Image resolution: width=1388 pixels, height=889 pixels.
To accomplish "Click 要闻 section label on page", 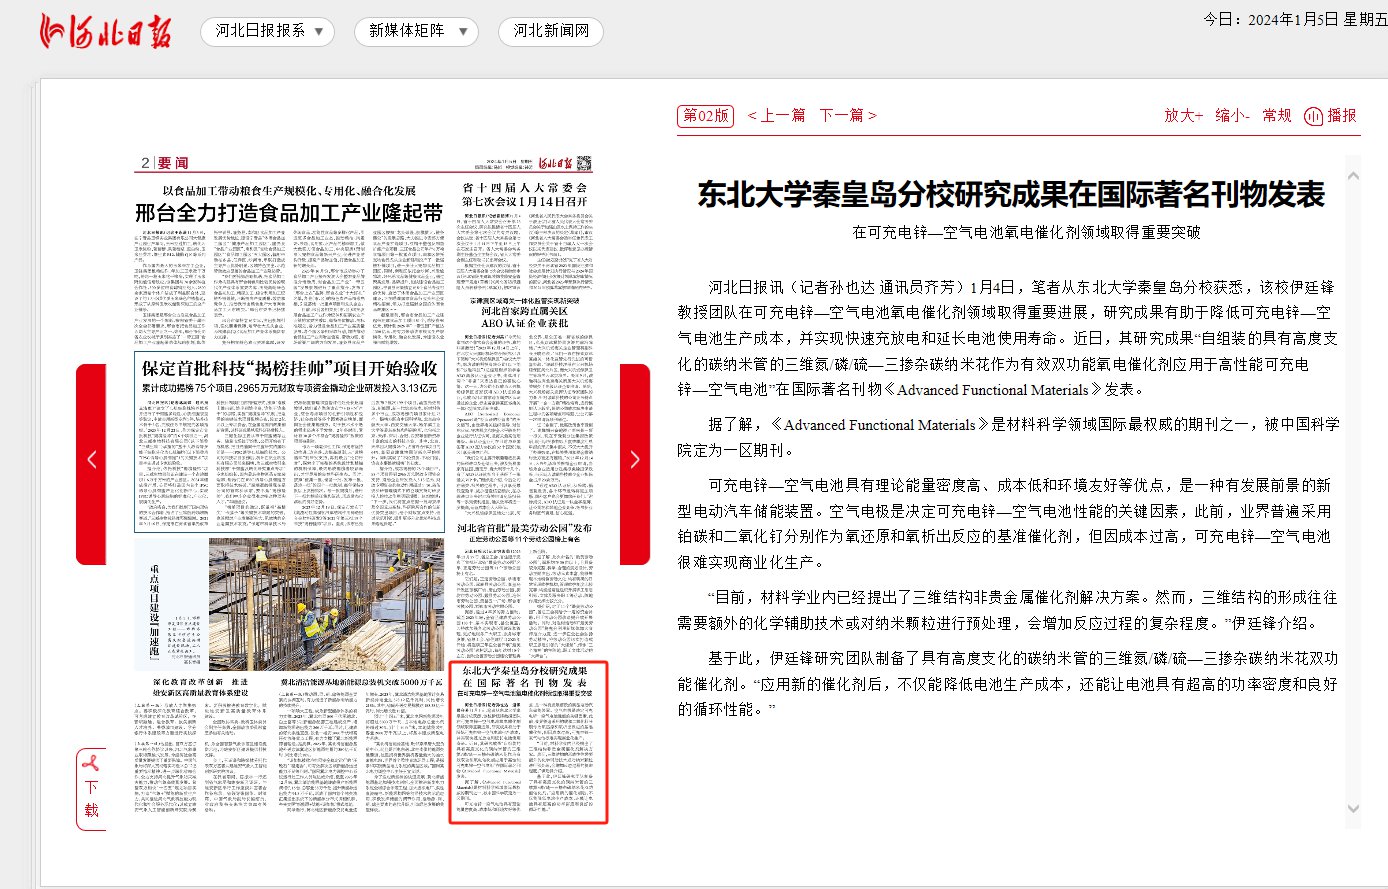I will tap(172, 163).
